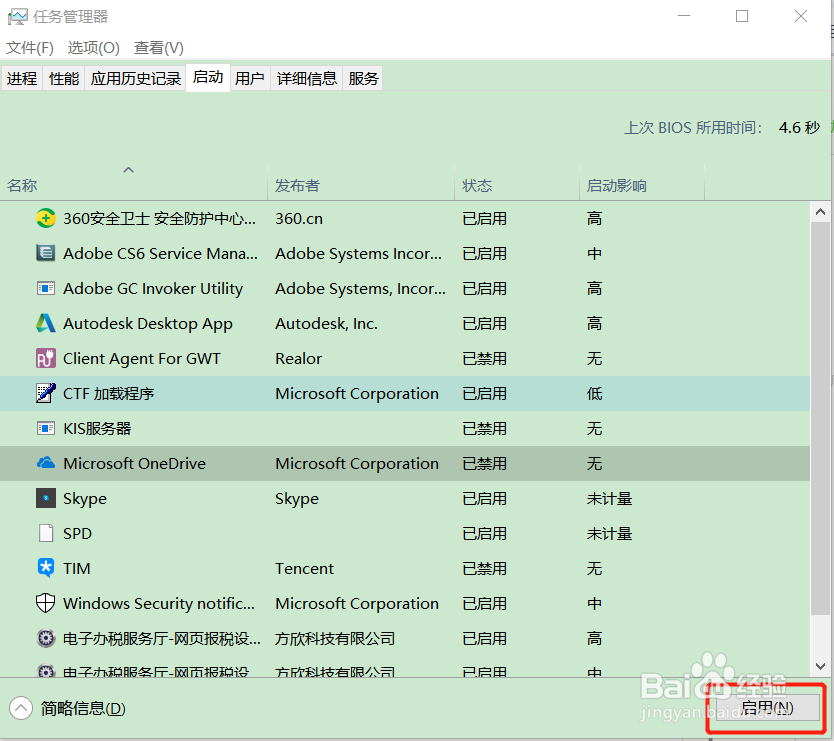Select the 360安全卫士 安全防护中心 row name
This screenshot has height=741, width=834.
click(x=159, y=219)
